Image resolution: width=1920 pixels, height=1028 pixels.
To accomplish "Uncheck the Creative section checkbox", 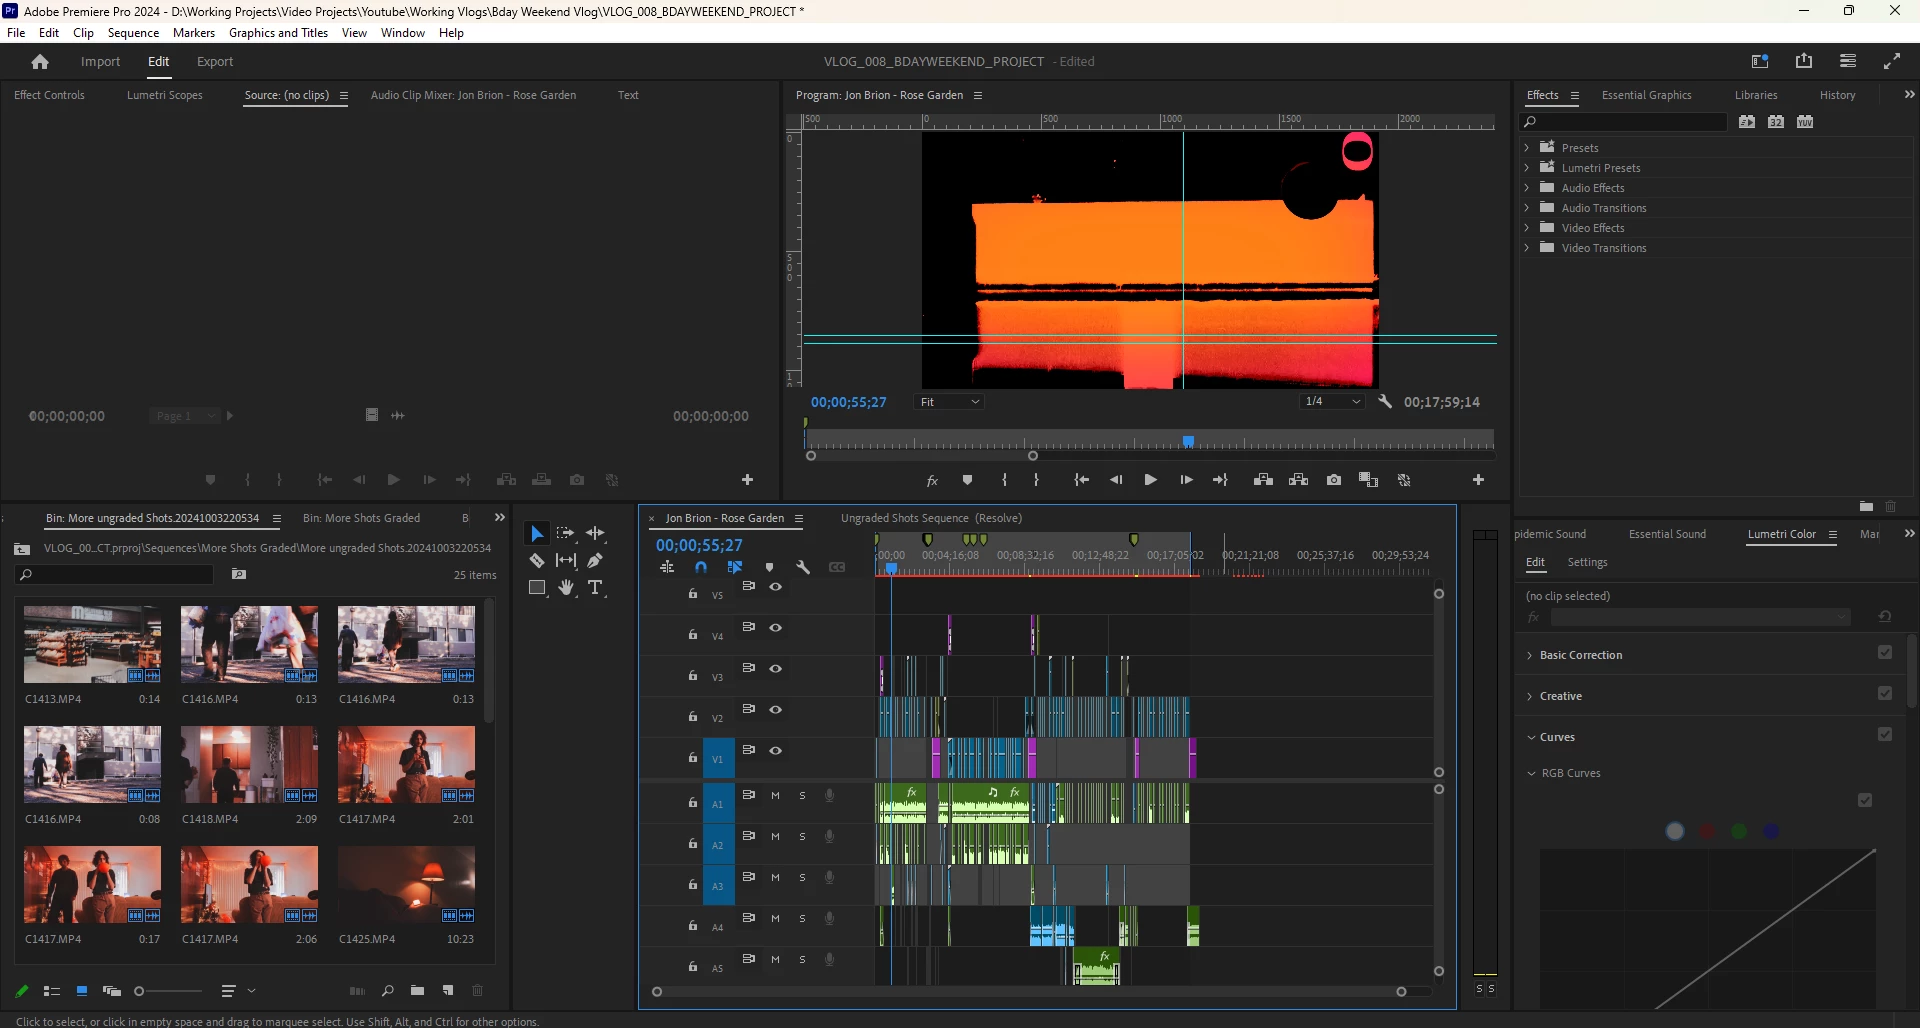I will pos(1885,694).
